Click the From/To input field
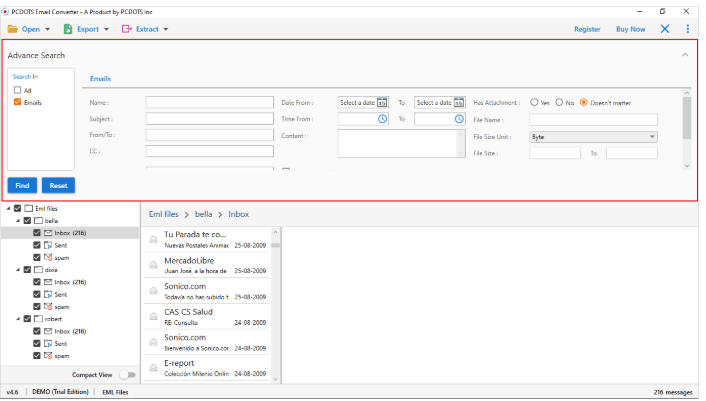The width and height of the screenshot is (706, 401). (209, 135)
